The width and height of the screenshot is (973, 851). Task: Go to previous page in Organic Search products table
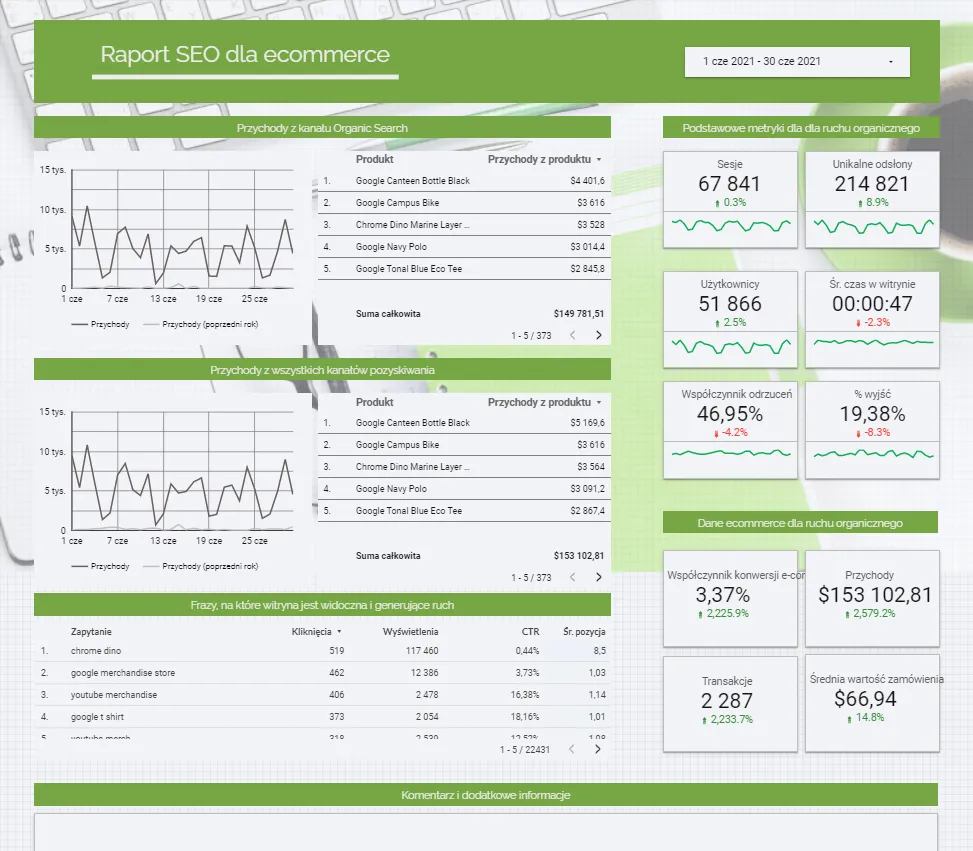click(572, 335)
